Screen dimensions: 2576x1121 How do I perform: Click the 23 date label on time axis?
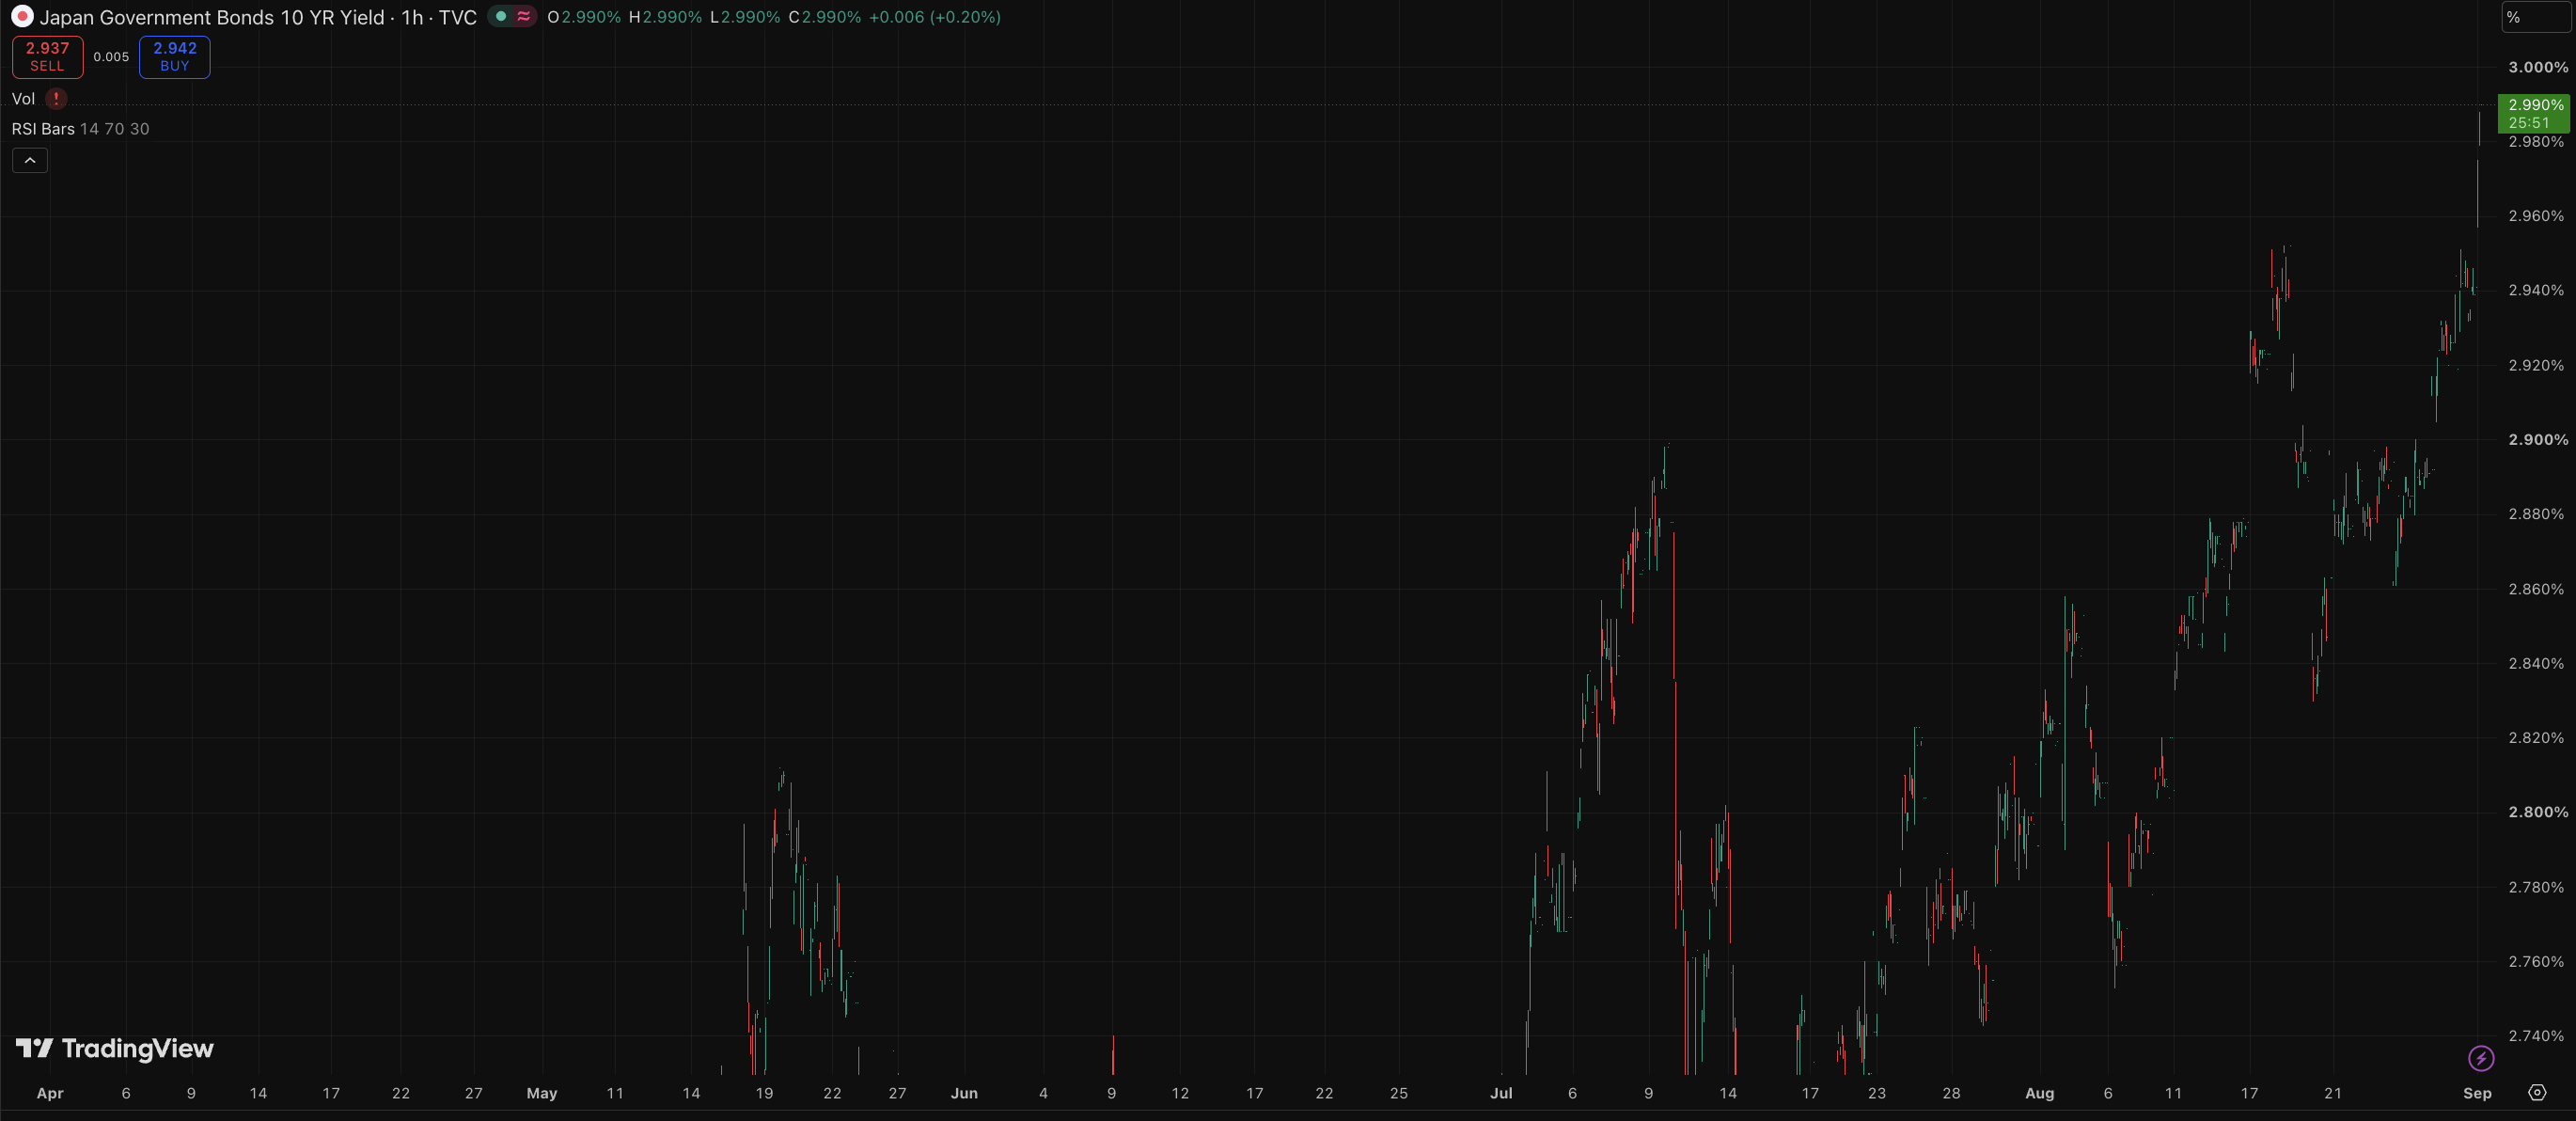1877,1093
